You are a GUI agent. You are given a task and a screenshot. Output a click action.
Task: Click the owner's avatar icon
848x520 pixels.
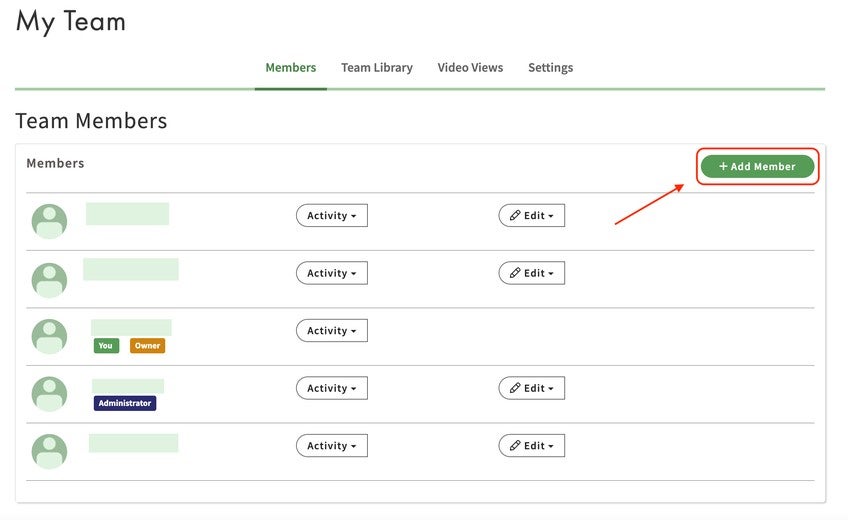[49, 337]
